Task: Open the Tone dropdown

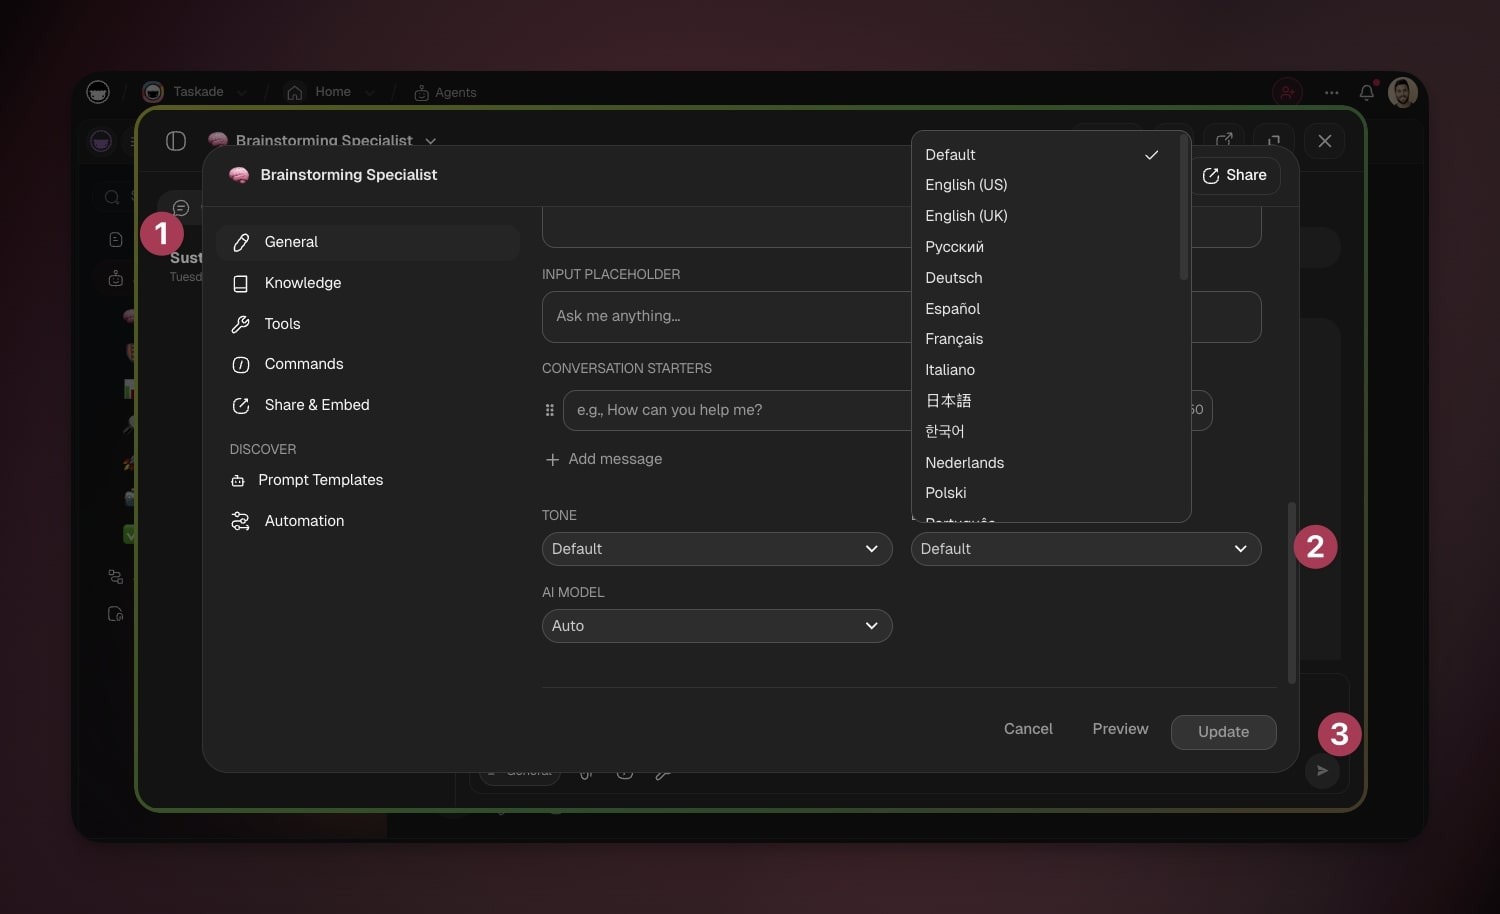Action: click(716, 549)
